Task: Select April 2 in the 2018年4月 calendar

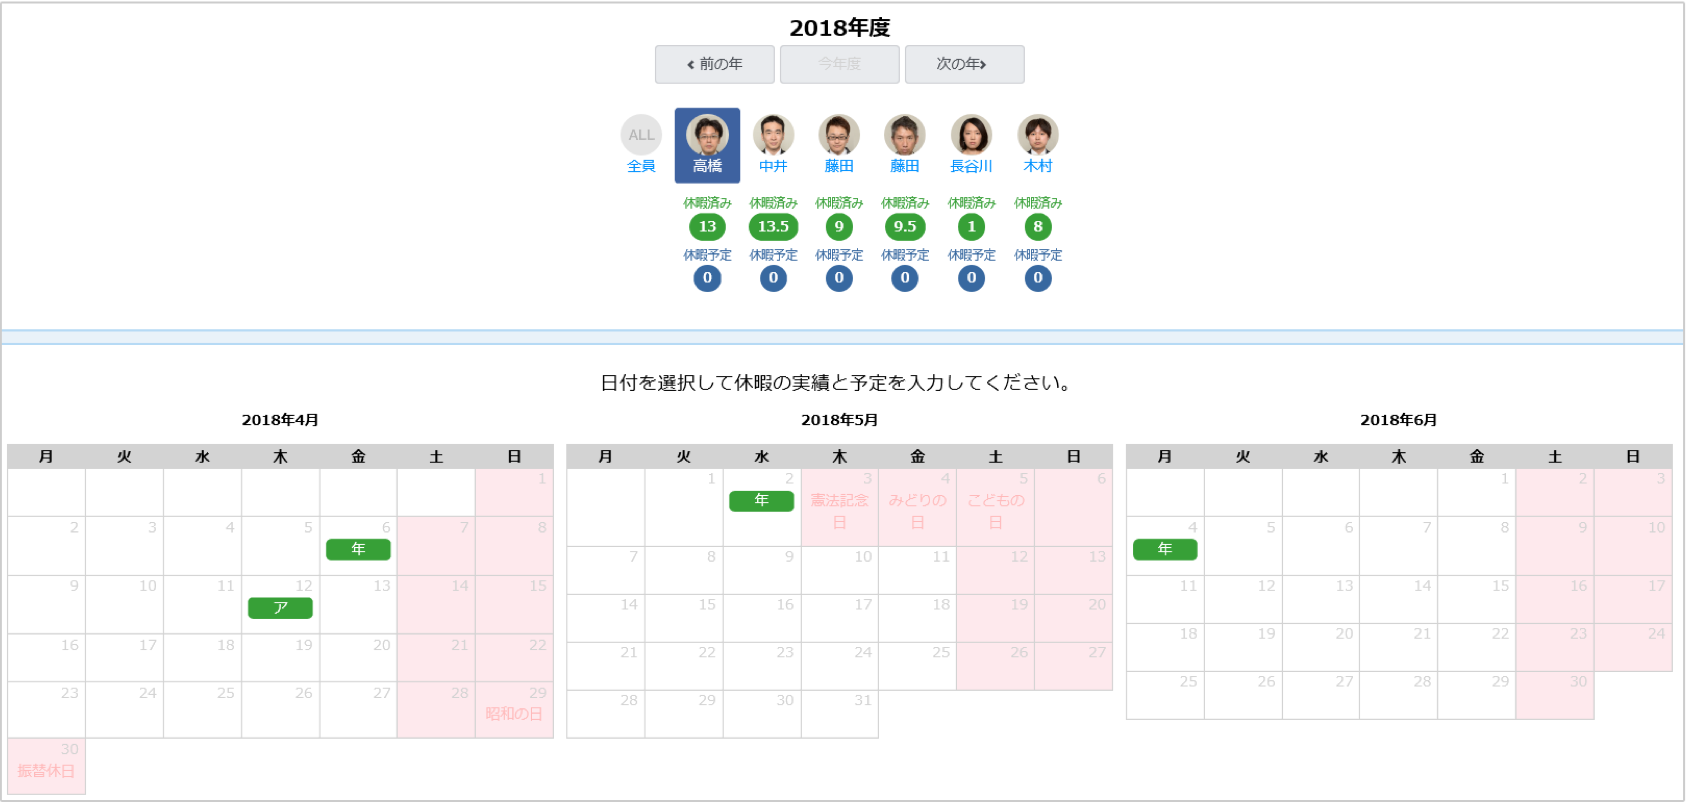Action: coord(46,546)
